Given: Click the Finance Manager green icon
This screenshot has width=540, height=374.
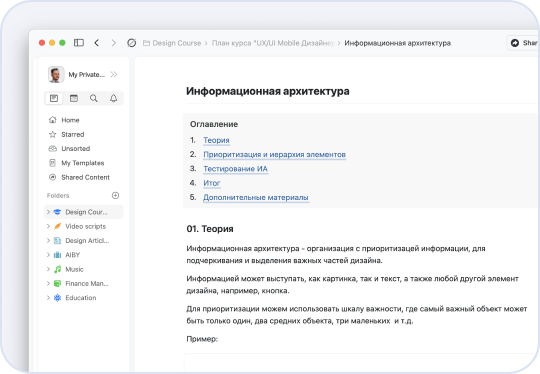Looking at the screenshot, I should [58, 283].
